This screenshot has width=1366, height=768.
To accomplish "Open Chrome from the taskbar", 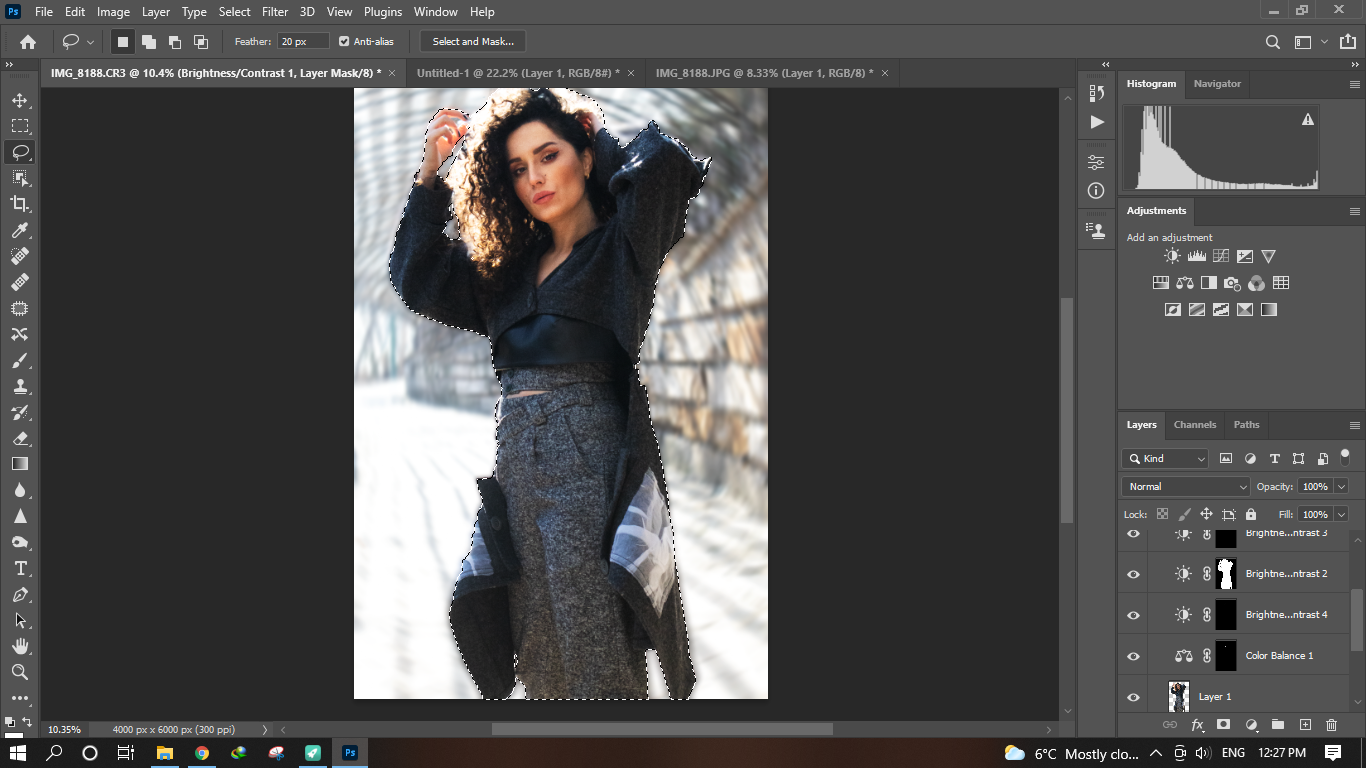I will click(201, 753).
